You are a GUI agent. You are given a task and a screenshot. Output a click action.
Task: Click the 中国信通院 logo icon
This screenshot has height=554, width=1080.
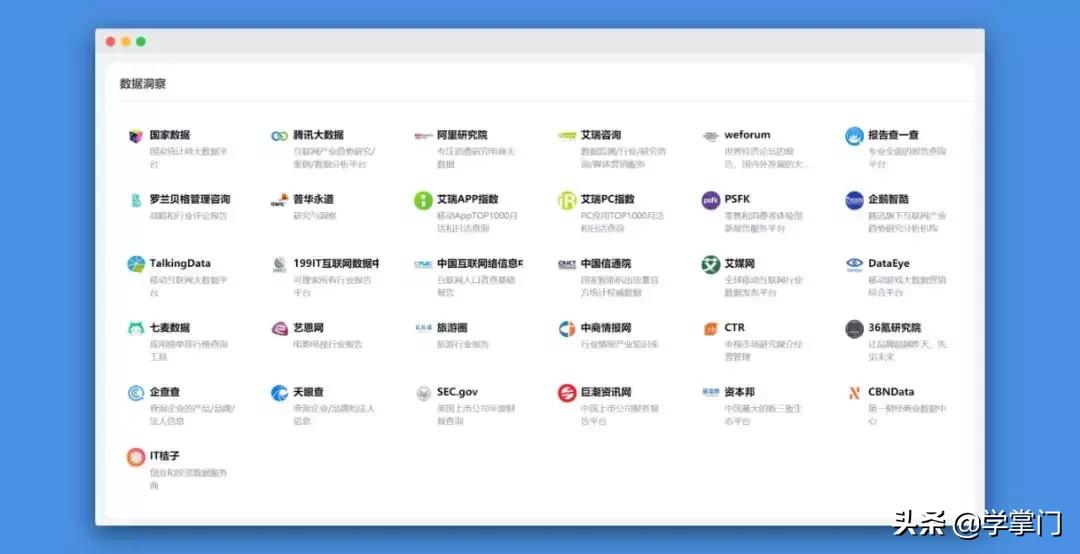(567, 264)
